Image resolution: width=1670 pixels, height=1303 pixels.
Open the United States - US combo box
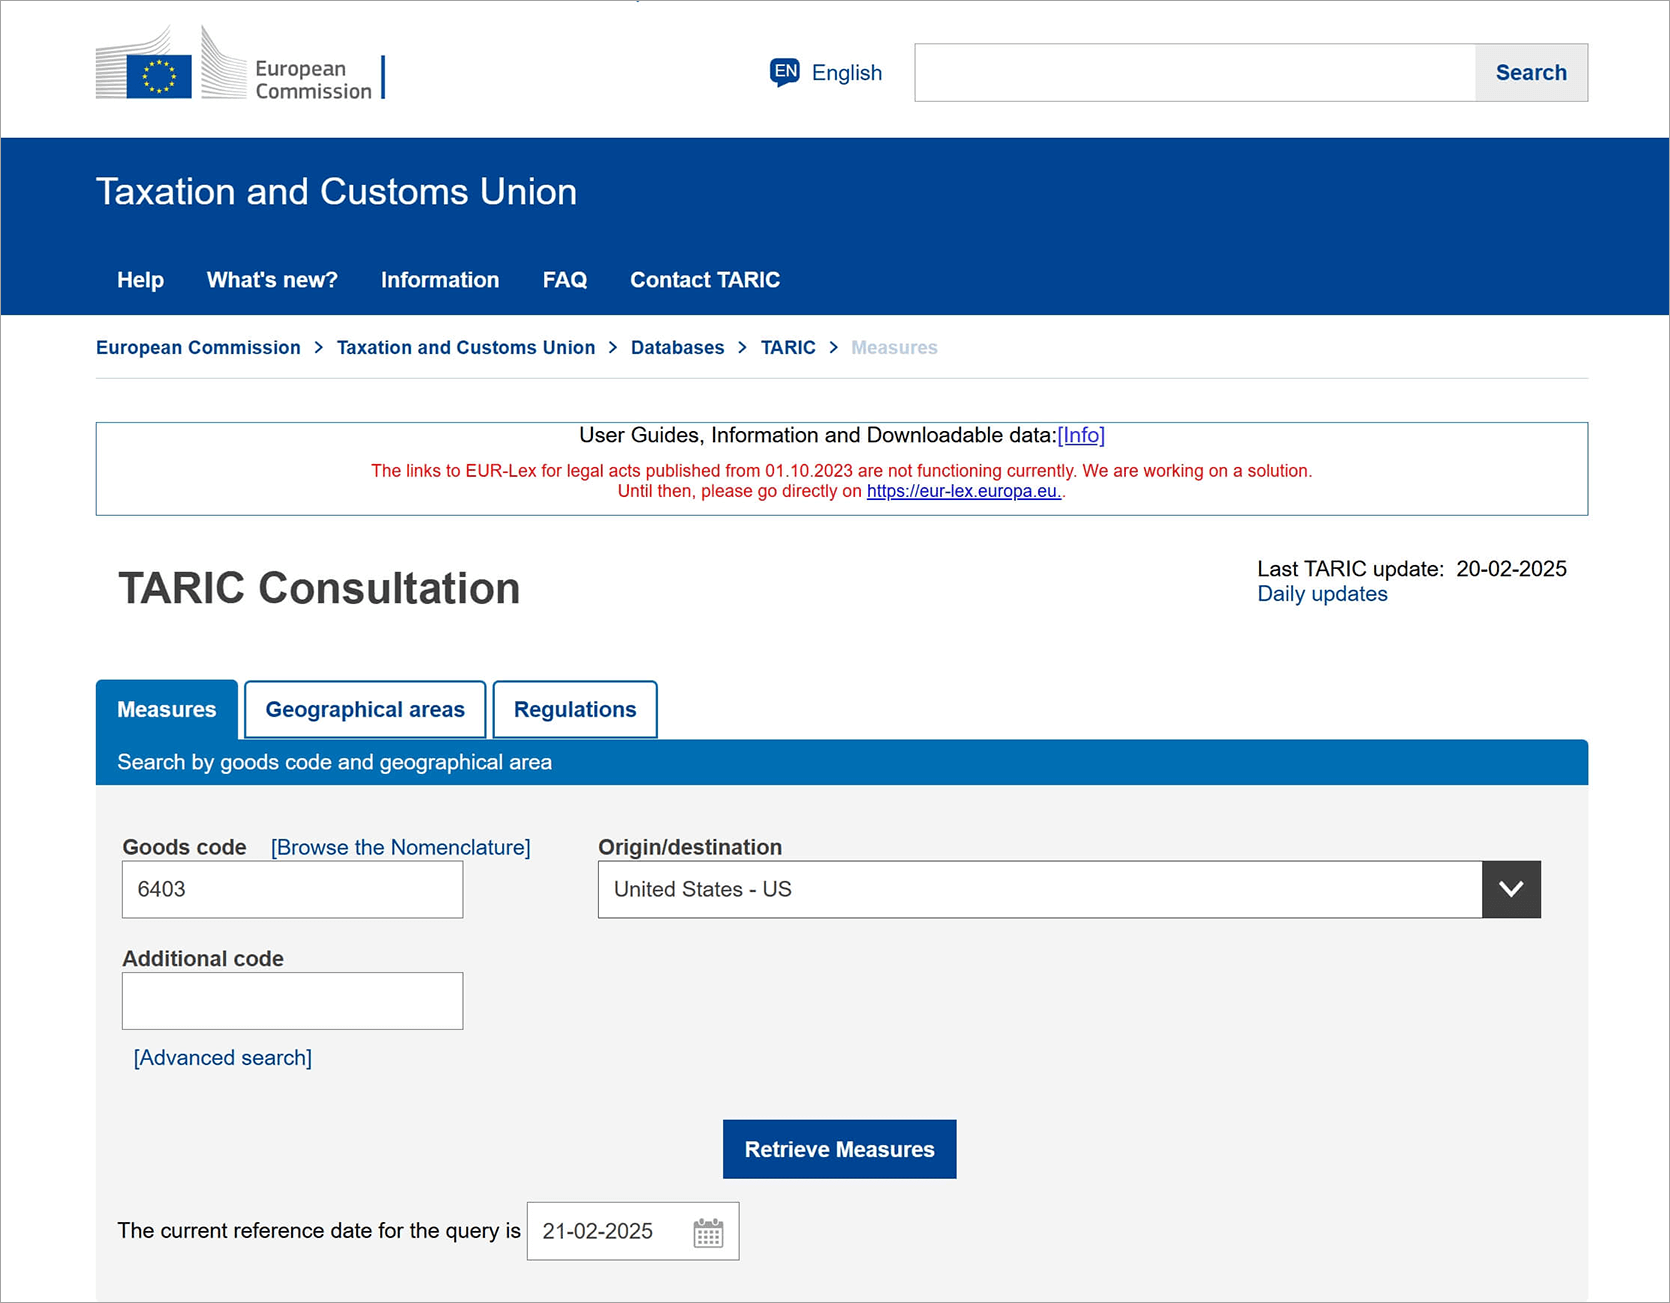[1040, 889]
